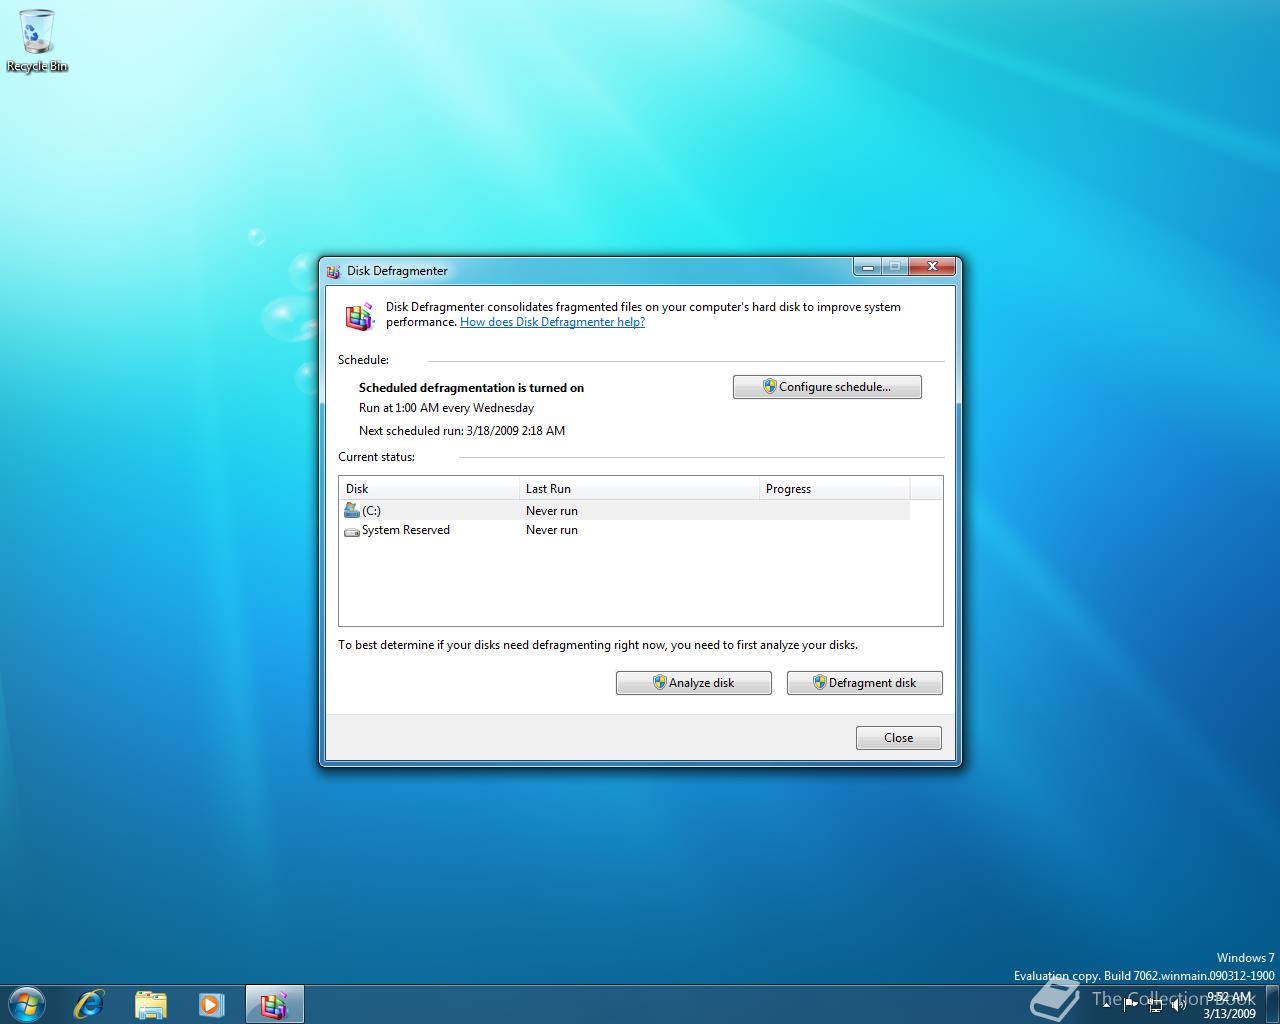
Task: Close the window using the title bar X
Action: coord(932,266)
